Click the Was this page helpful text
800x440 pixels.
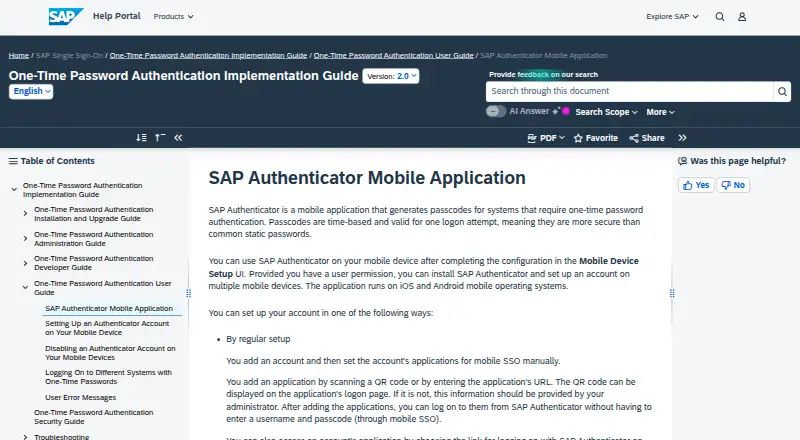point(738,161)
